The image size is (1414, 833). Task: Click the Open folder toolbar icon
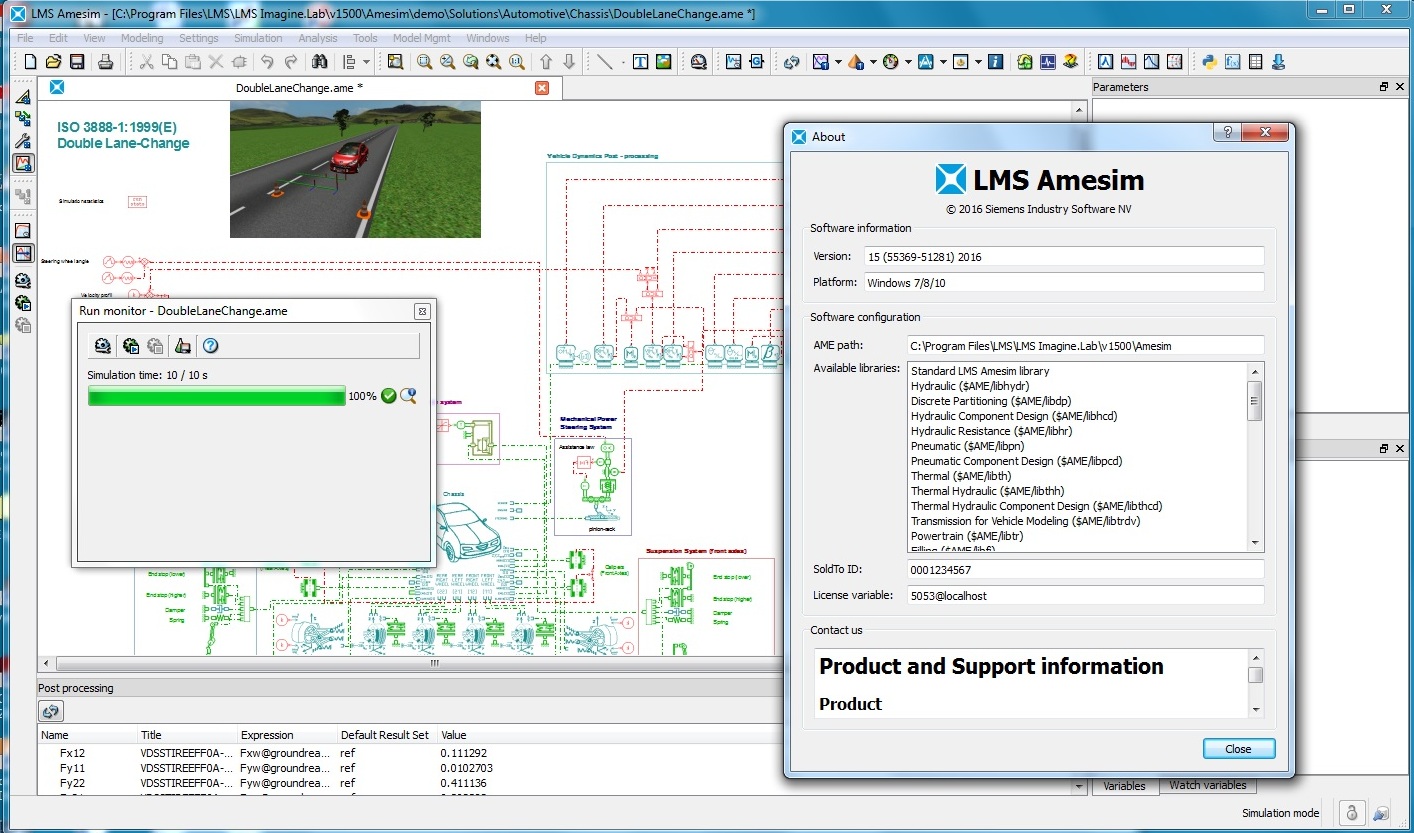(x=54, y=62)
